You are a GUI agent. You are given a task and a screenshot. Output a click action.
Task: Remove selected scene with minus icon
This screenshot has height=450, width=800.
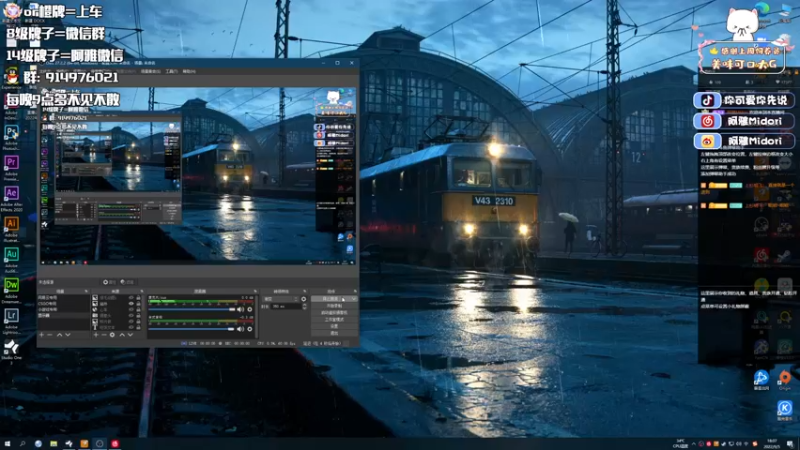pos(49,335)
